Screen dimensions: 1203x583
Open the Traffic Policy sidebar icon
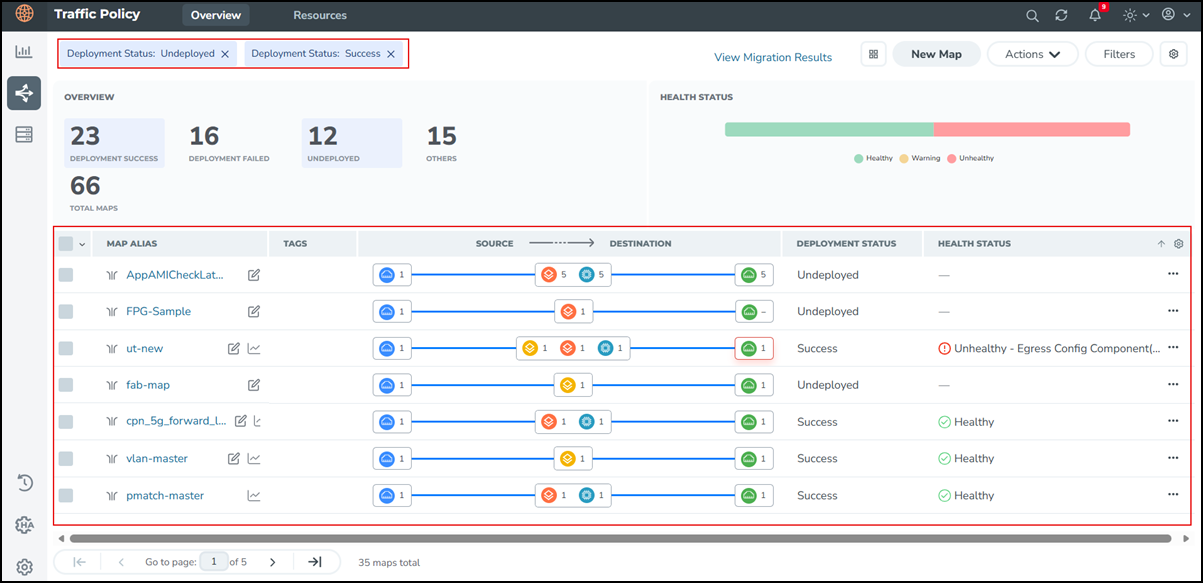(24, 93)
